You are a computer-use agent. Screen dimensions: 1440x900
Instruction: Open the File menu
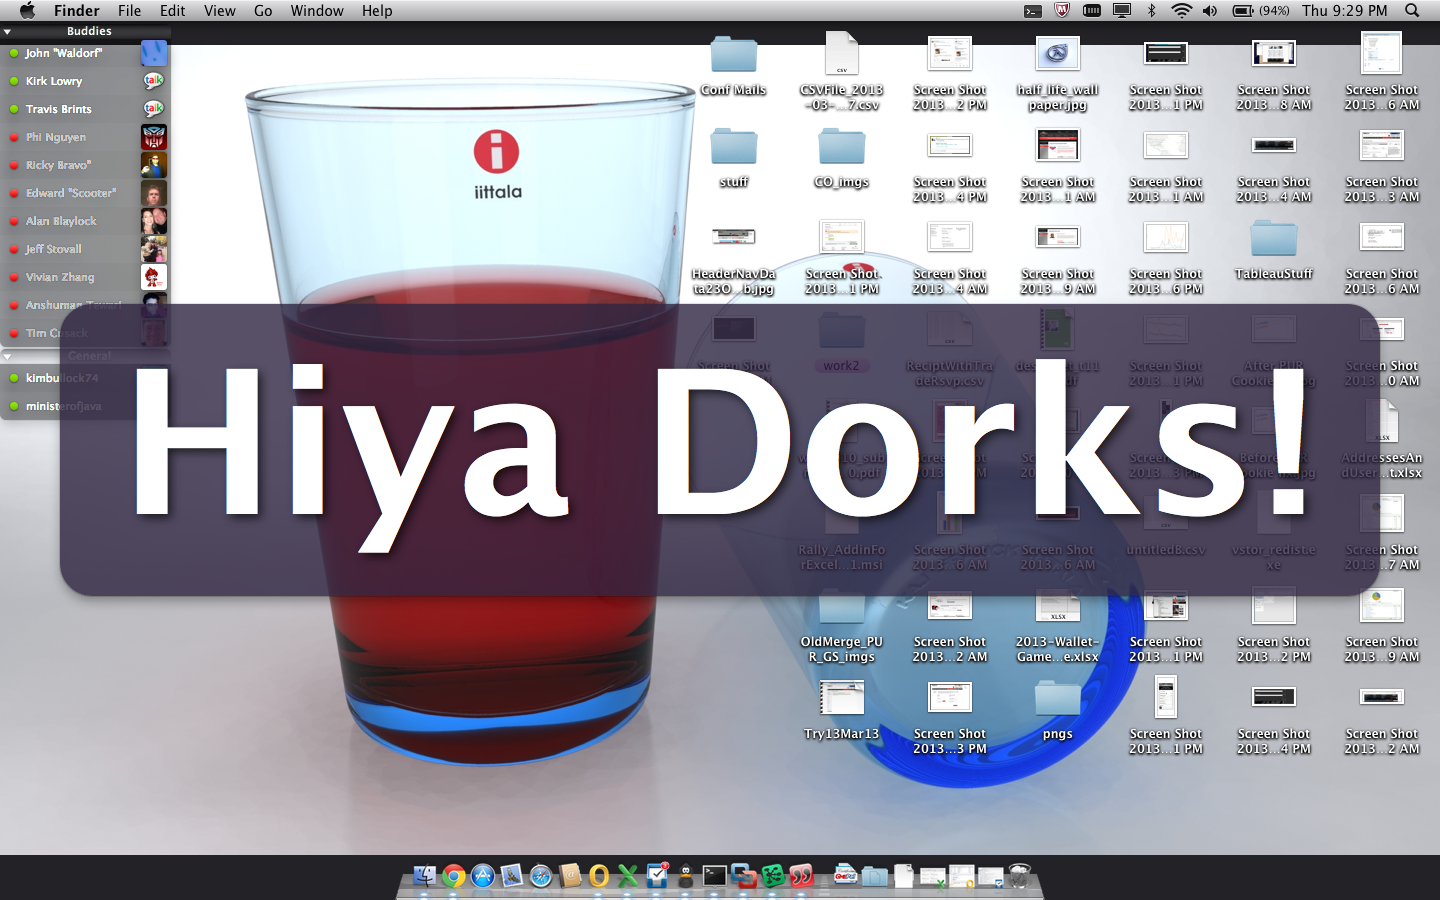(x=129, y=10)
